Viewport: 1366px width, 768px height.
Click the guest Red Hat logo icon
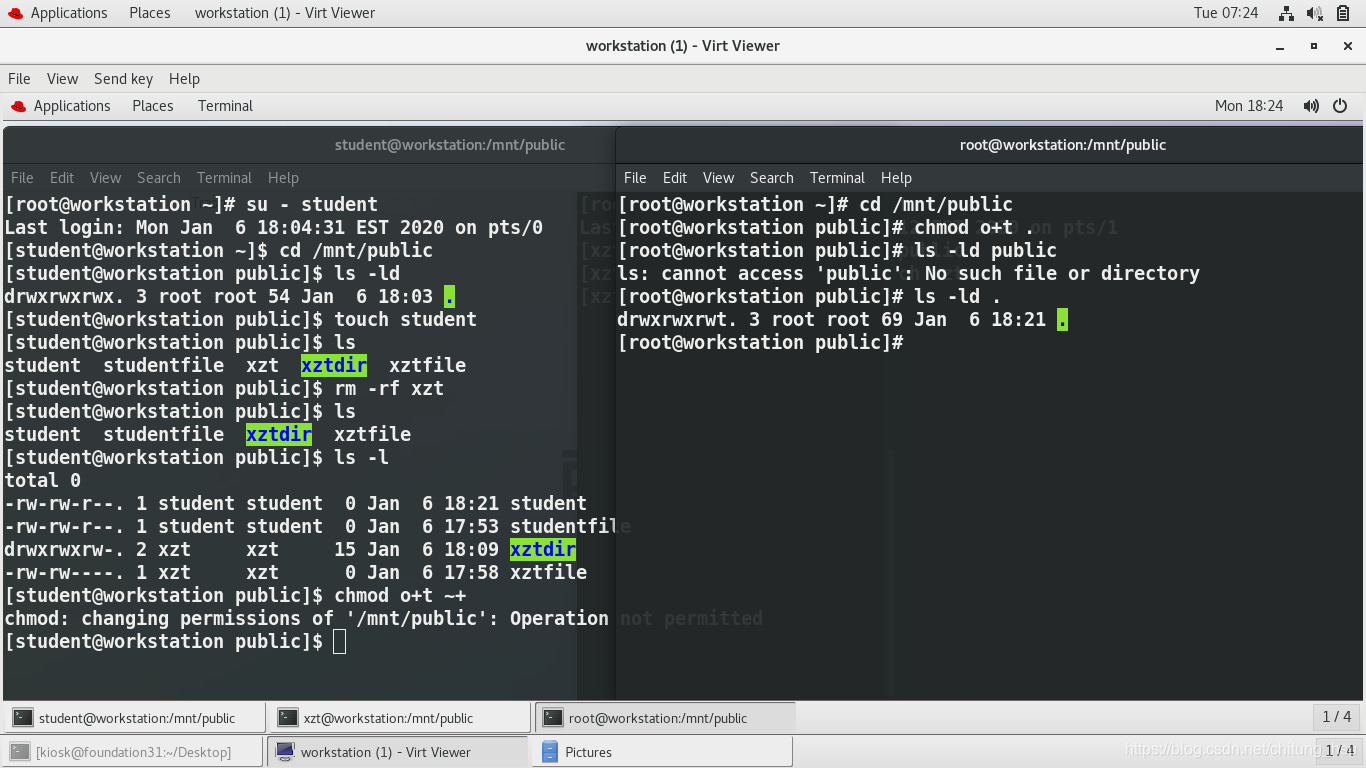tap(17, 106)
